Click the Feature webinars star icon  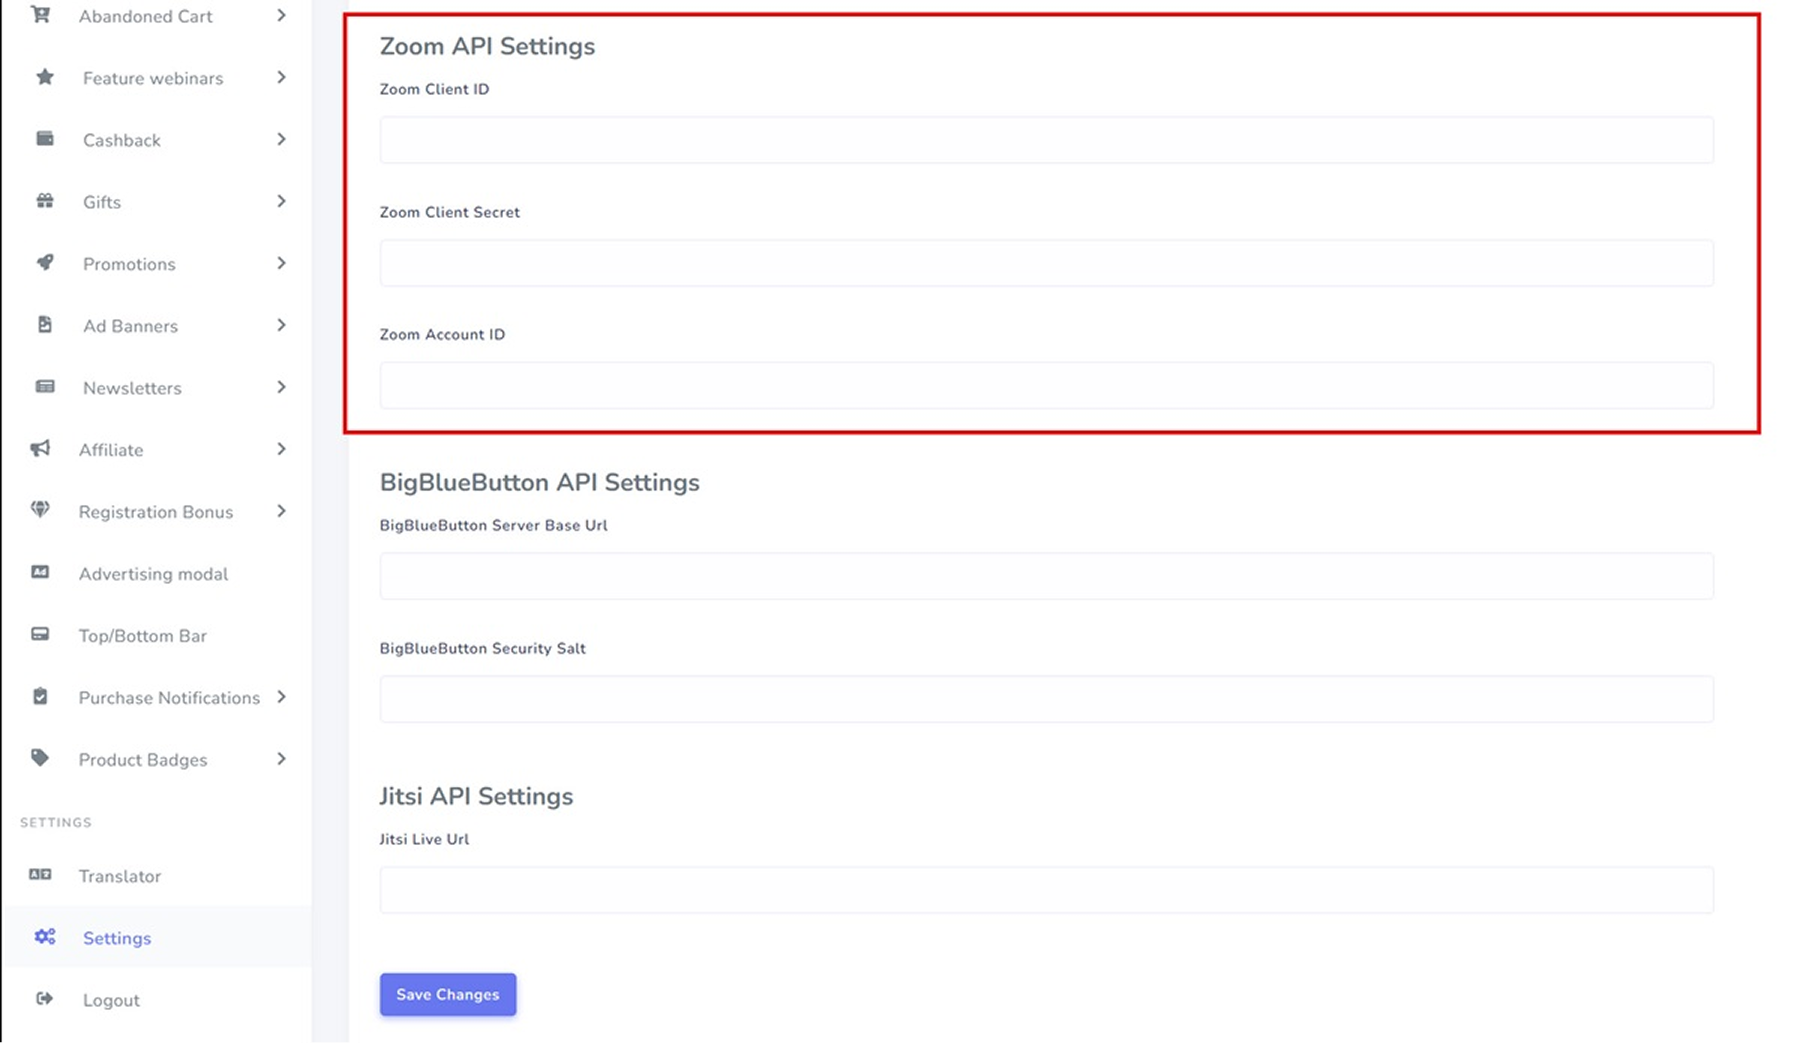pos(45,77)
